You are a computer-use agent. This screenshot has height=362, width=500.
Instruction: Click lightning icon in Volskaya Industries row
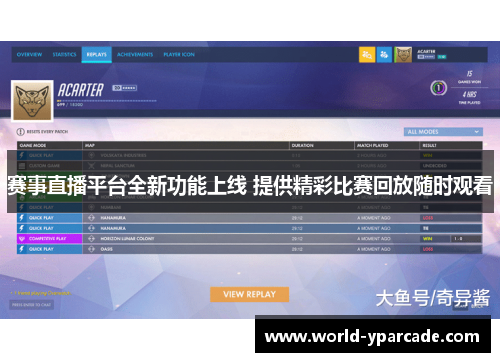click(22, 155)
